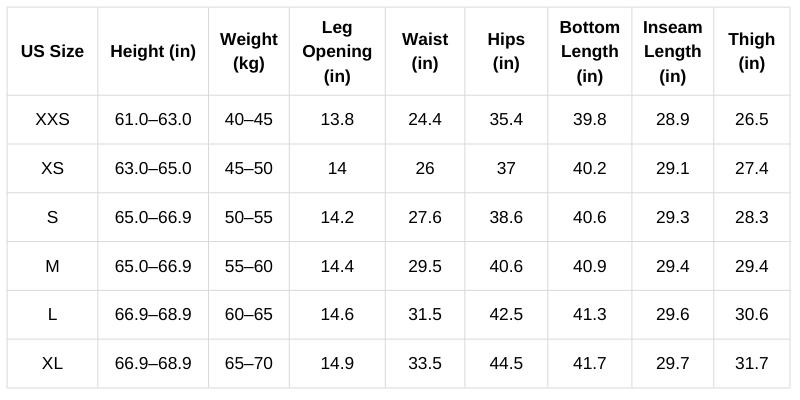Select the 45–50 weight cell
Image resolution: width=800 pixels, height=400 pixels.
[x=249, y=168]
